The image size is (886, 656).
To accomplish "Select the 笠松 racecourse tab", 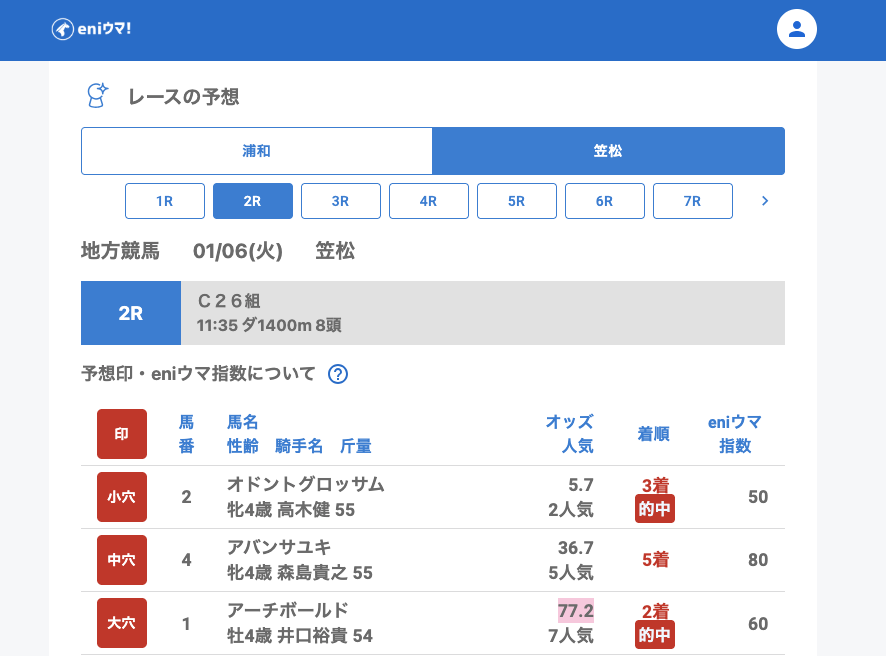I will coord(608,151).
